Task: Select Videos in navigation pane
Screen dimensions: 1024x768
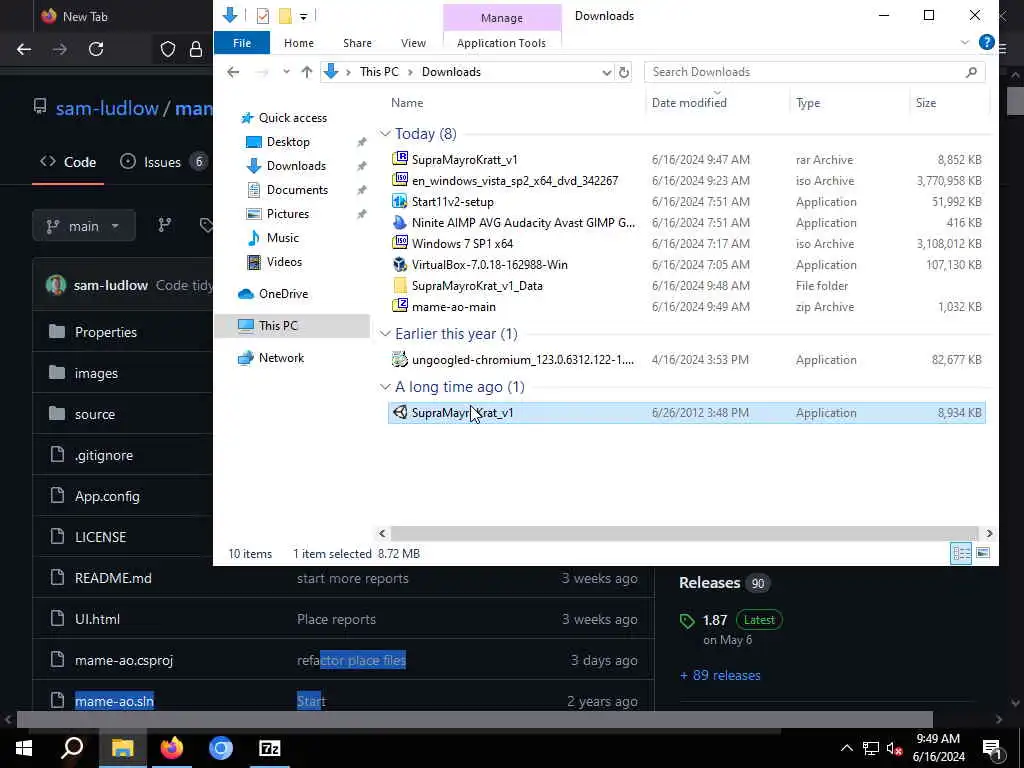Action: tap(284, 262)
